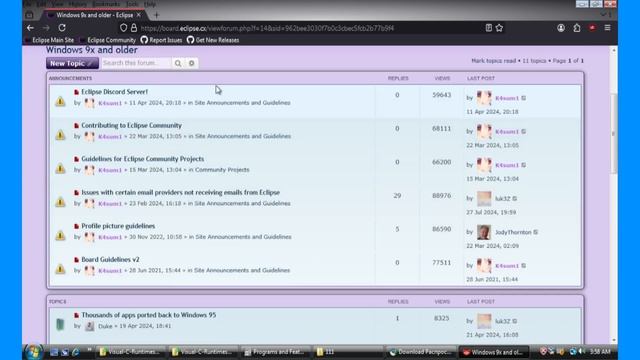This screenshot has width=640, height=360.
Task: Close the Windows 9x and older tab
Action: coord(139,15)
